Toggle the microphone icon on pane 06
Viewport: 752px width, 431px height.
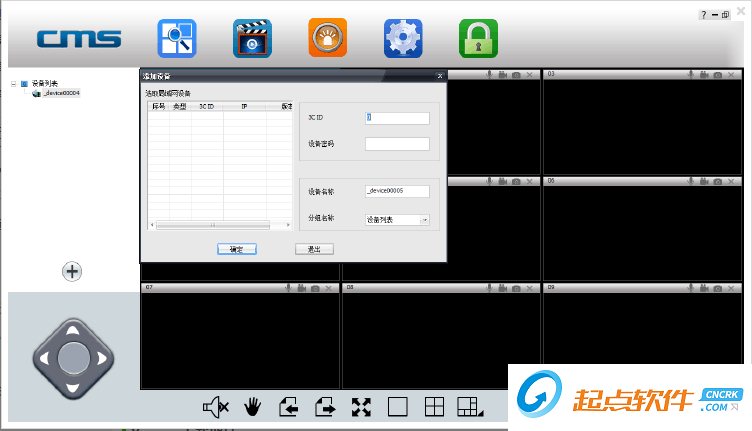pos(691,181)
